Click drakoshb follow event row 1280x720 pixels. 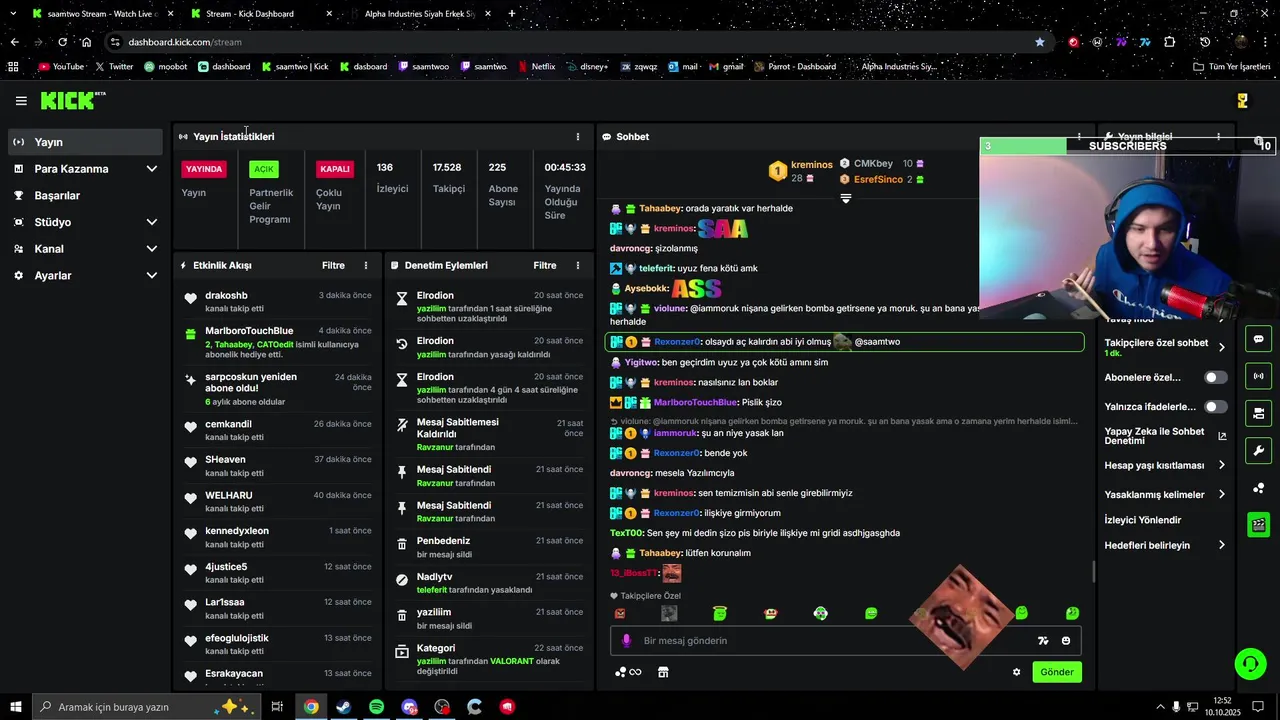pyautogui.click(x=279, y=302)
